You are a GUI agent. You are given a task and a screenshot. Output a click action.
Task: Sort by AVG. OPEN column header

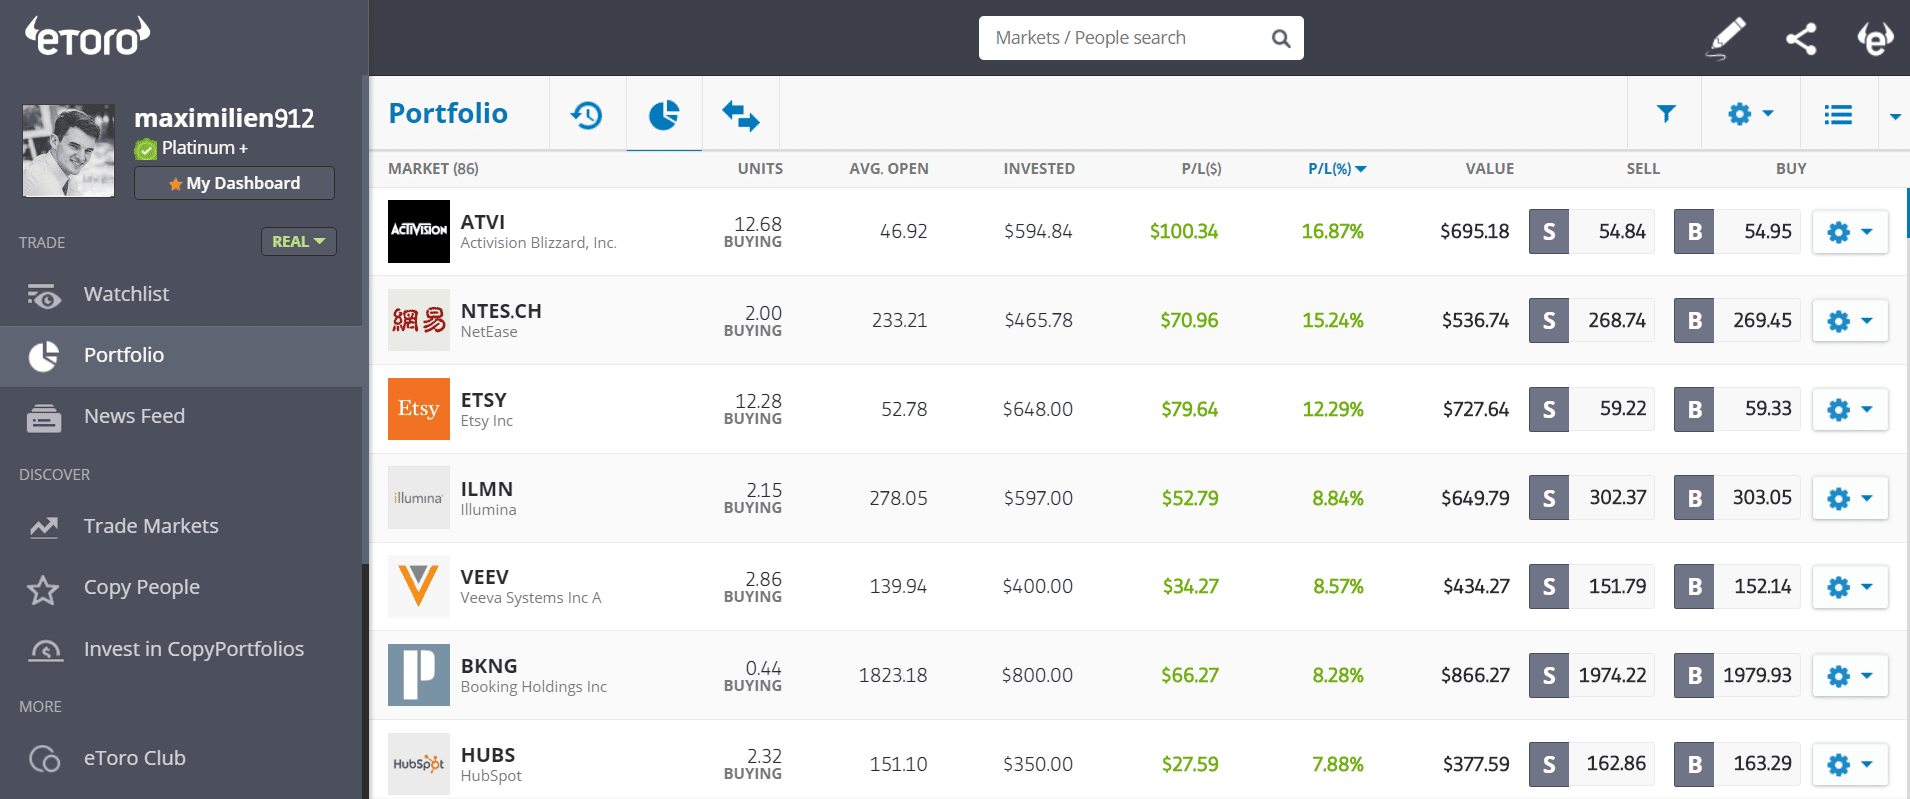[x=889, y=169]
